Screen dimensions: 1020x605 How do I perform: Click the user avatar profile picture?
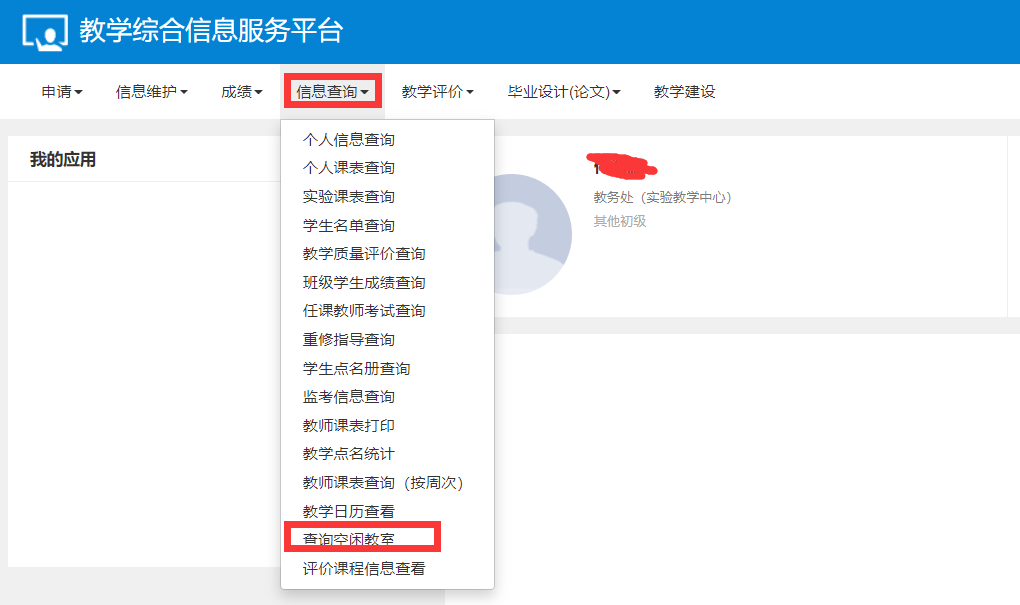pos(521,233)
